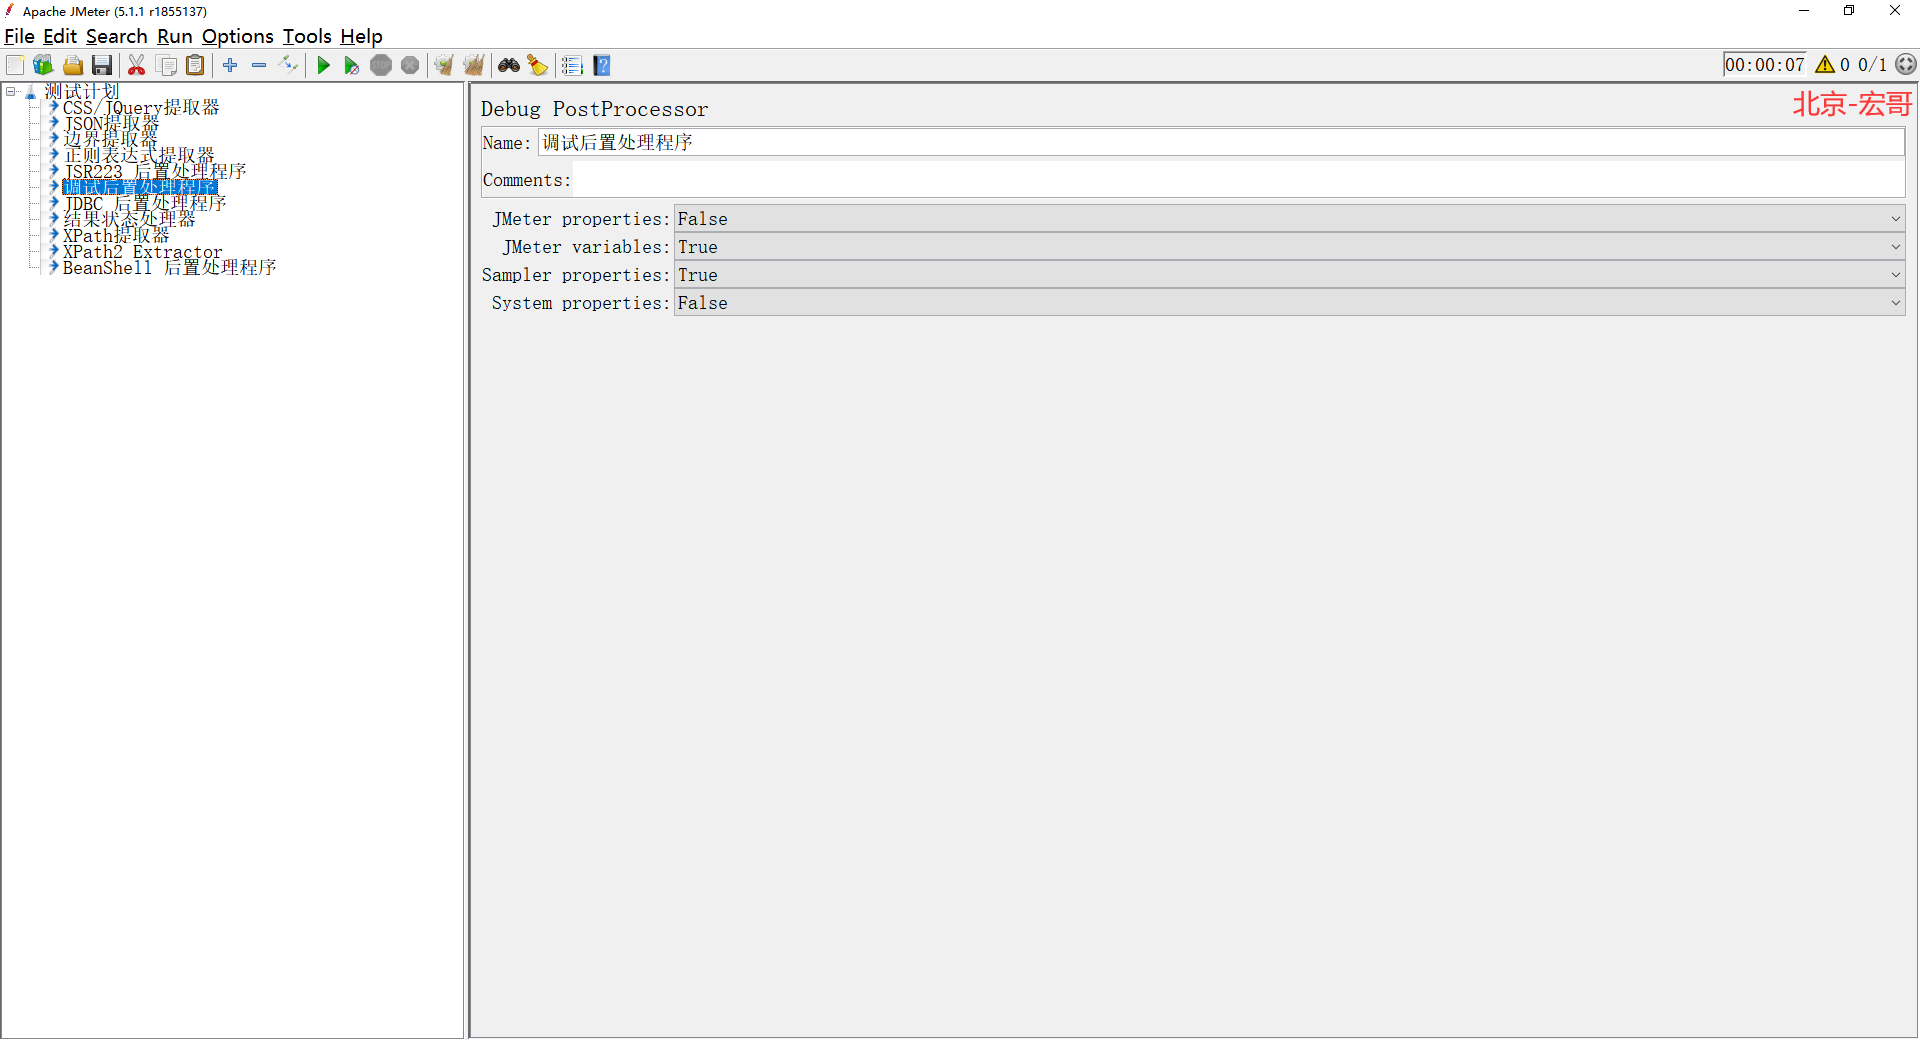Click the warning triangle log icon
1920x1040 pixels.
(x=1825, y=65)
